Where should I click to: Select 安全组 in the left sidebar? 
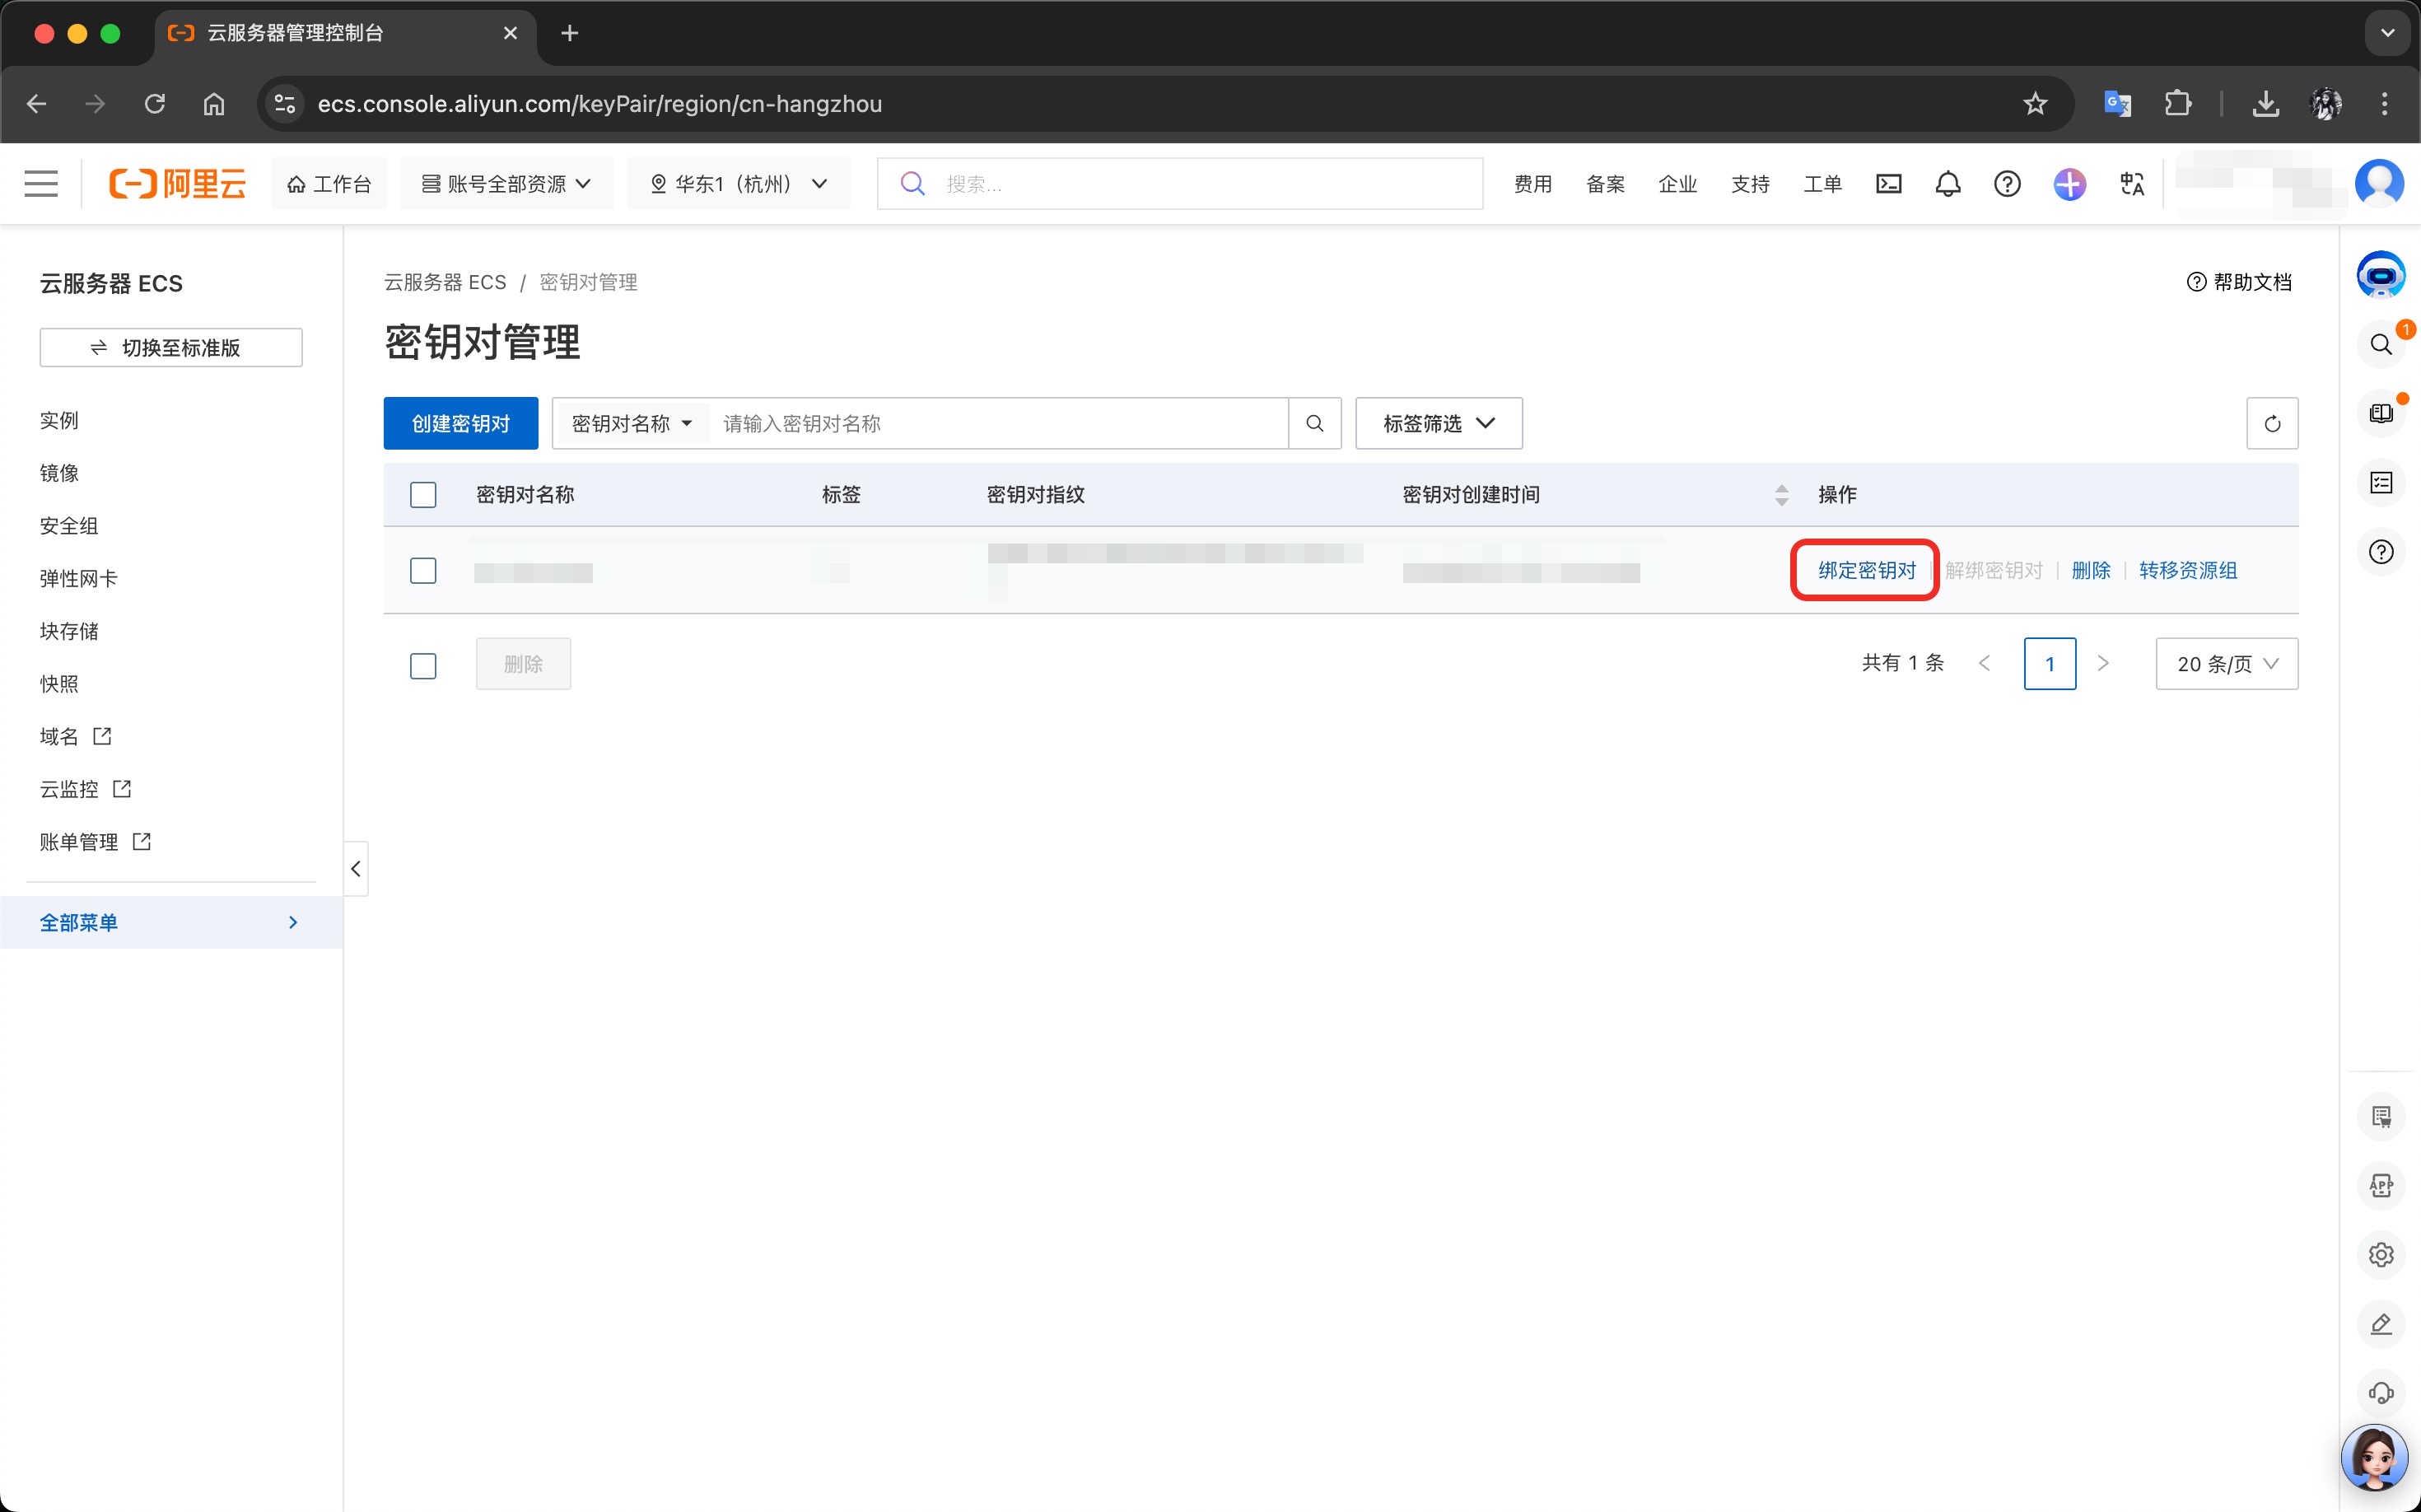coord(69,526)
